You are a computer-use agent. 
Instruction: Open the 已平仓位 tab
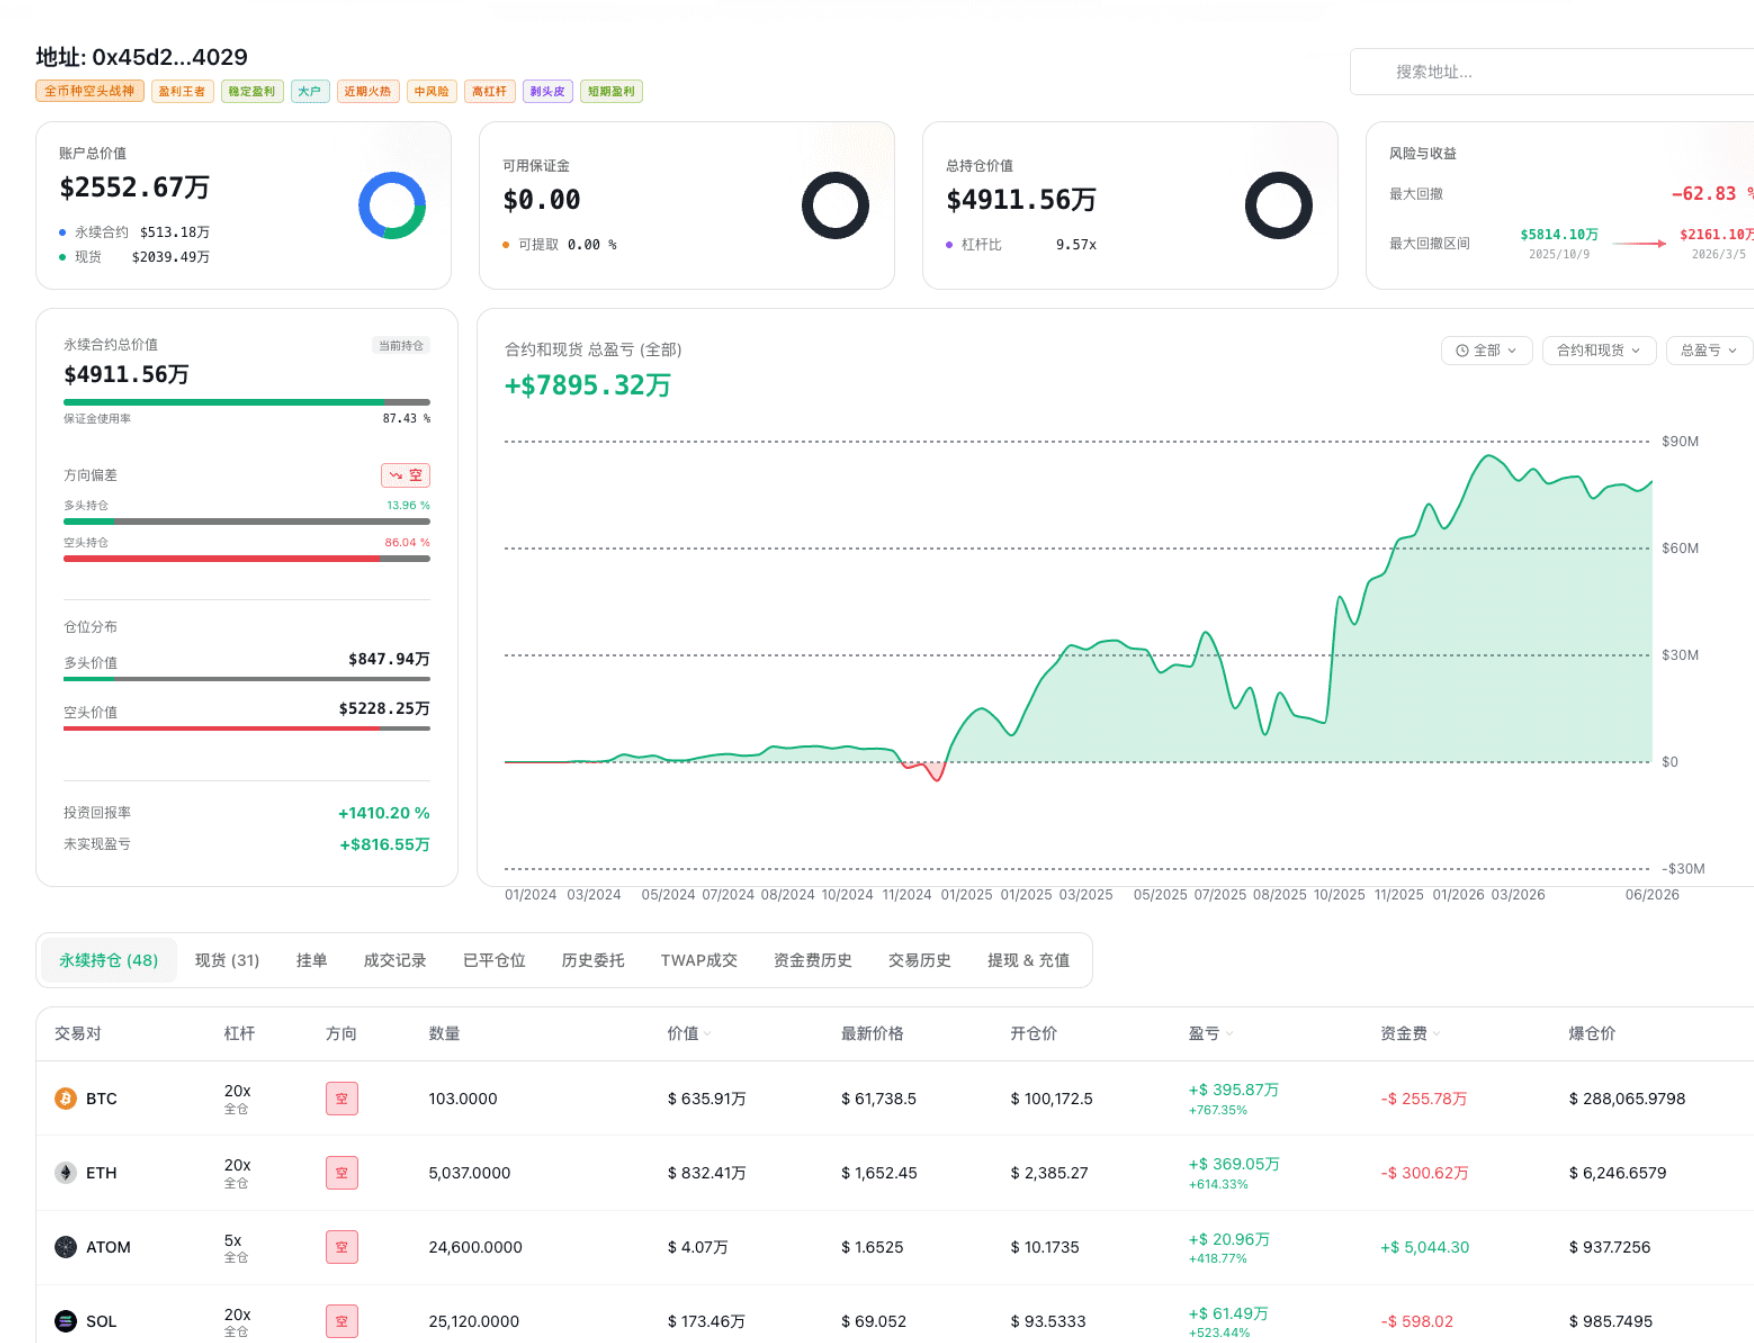pyautogui.click(x=494, y=960)
